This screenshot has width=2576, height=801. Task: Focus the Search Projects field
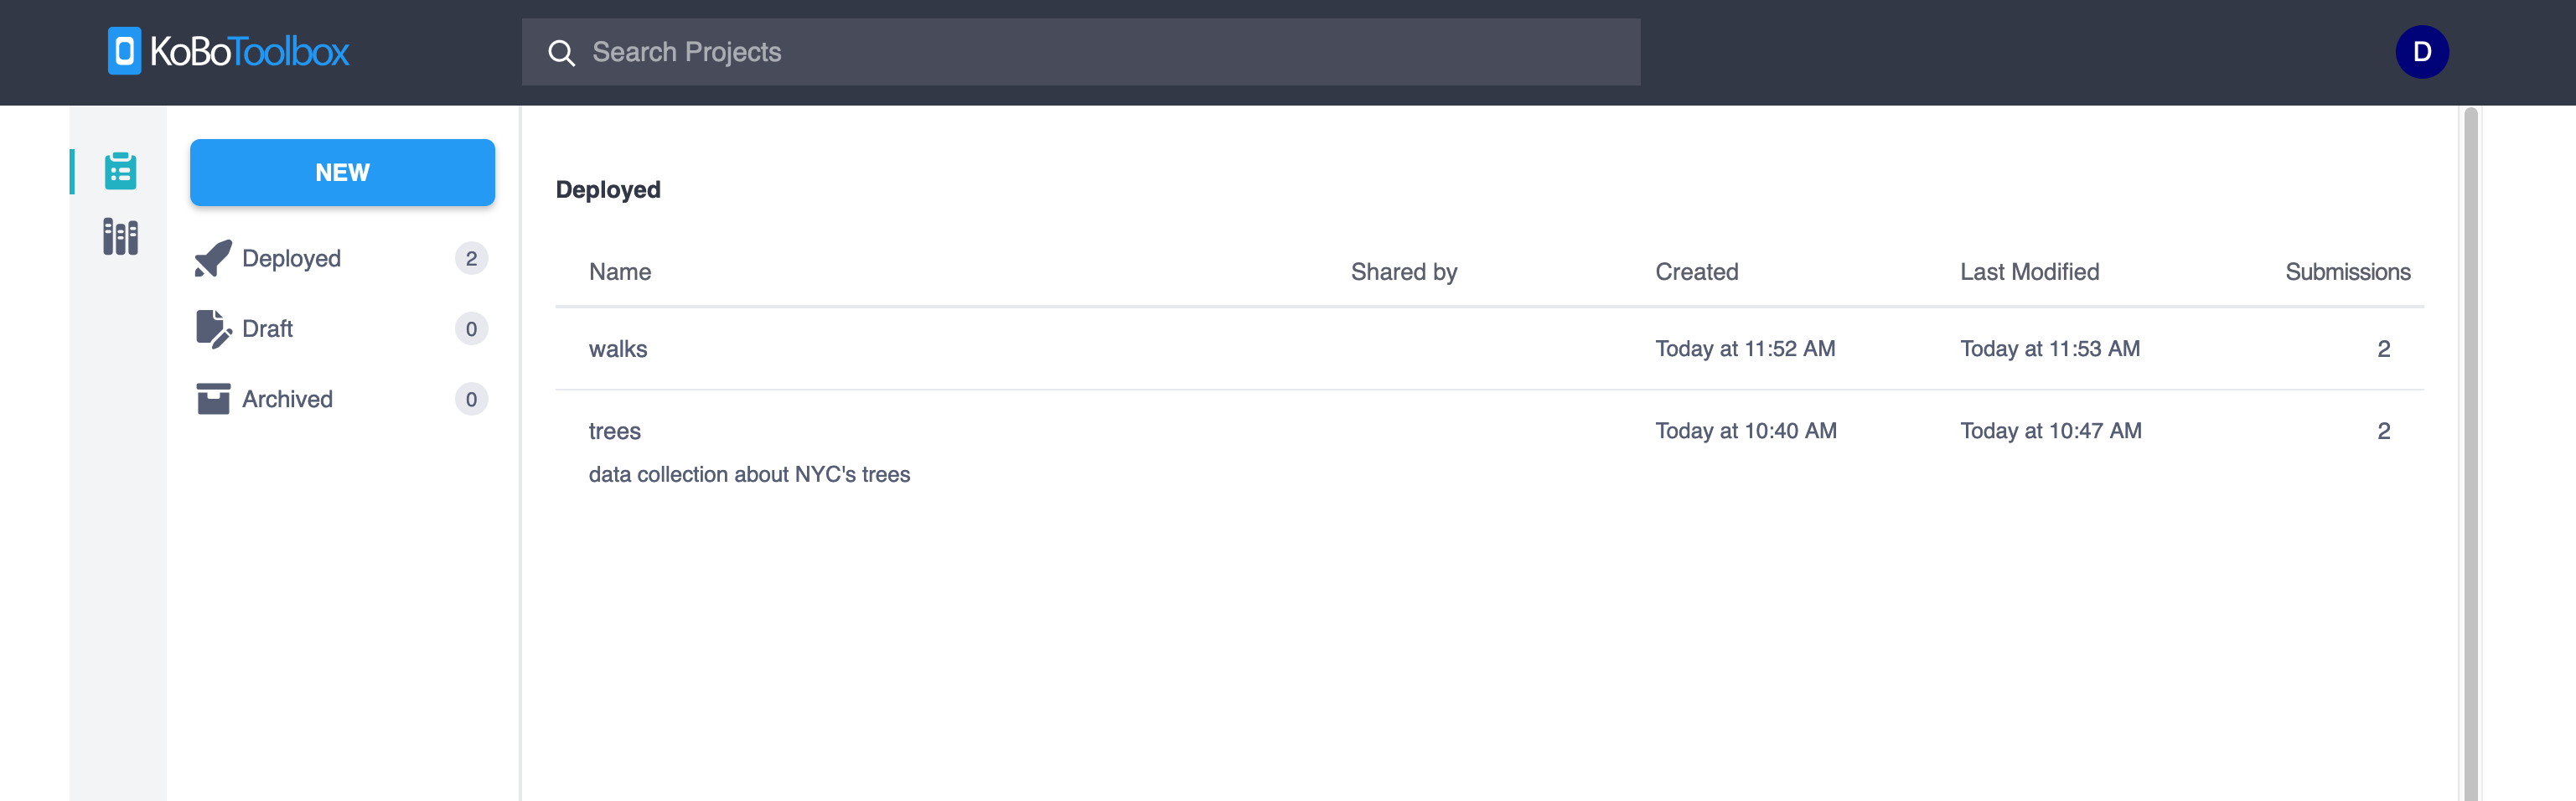(1100, 52)
